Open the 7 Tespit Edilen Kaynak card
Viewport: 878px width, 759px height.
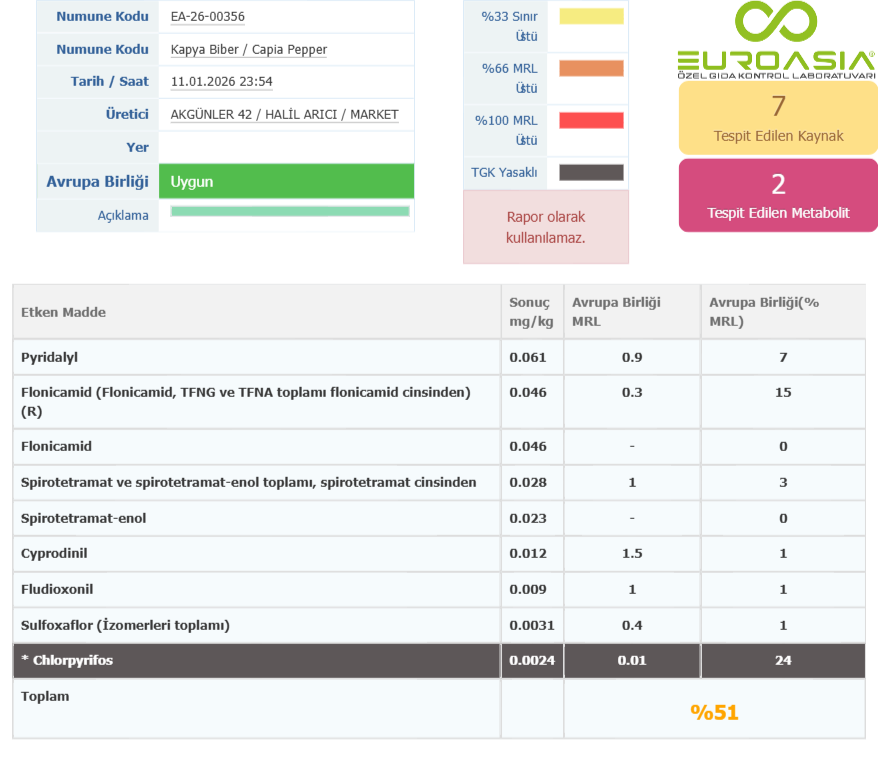[x=778, y=118]
